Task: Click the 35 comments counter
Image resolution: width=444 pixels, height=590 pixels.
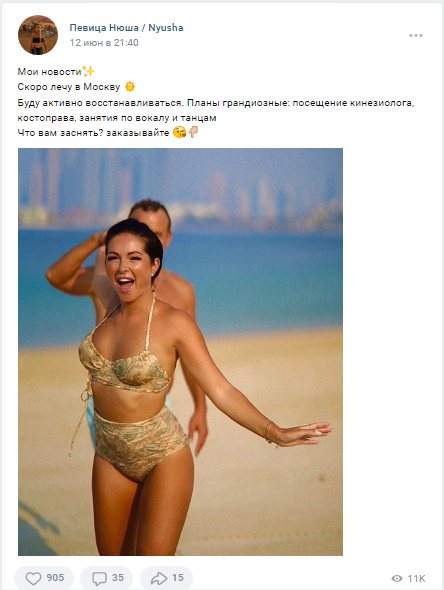Action: pyautogui.click(x=118, y=578)
